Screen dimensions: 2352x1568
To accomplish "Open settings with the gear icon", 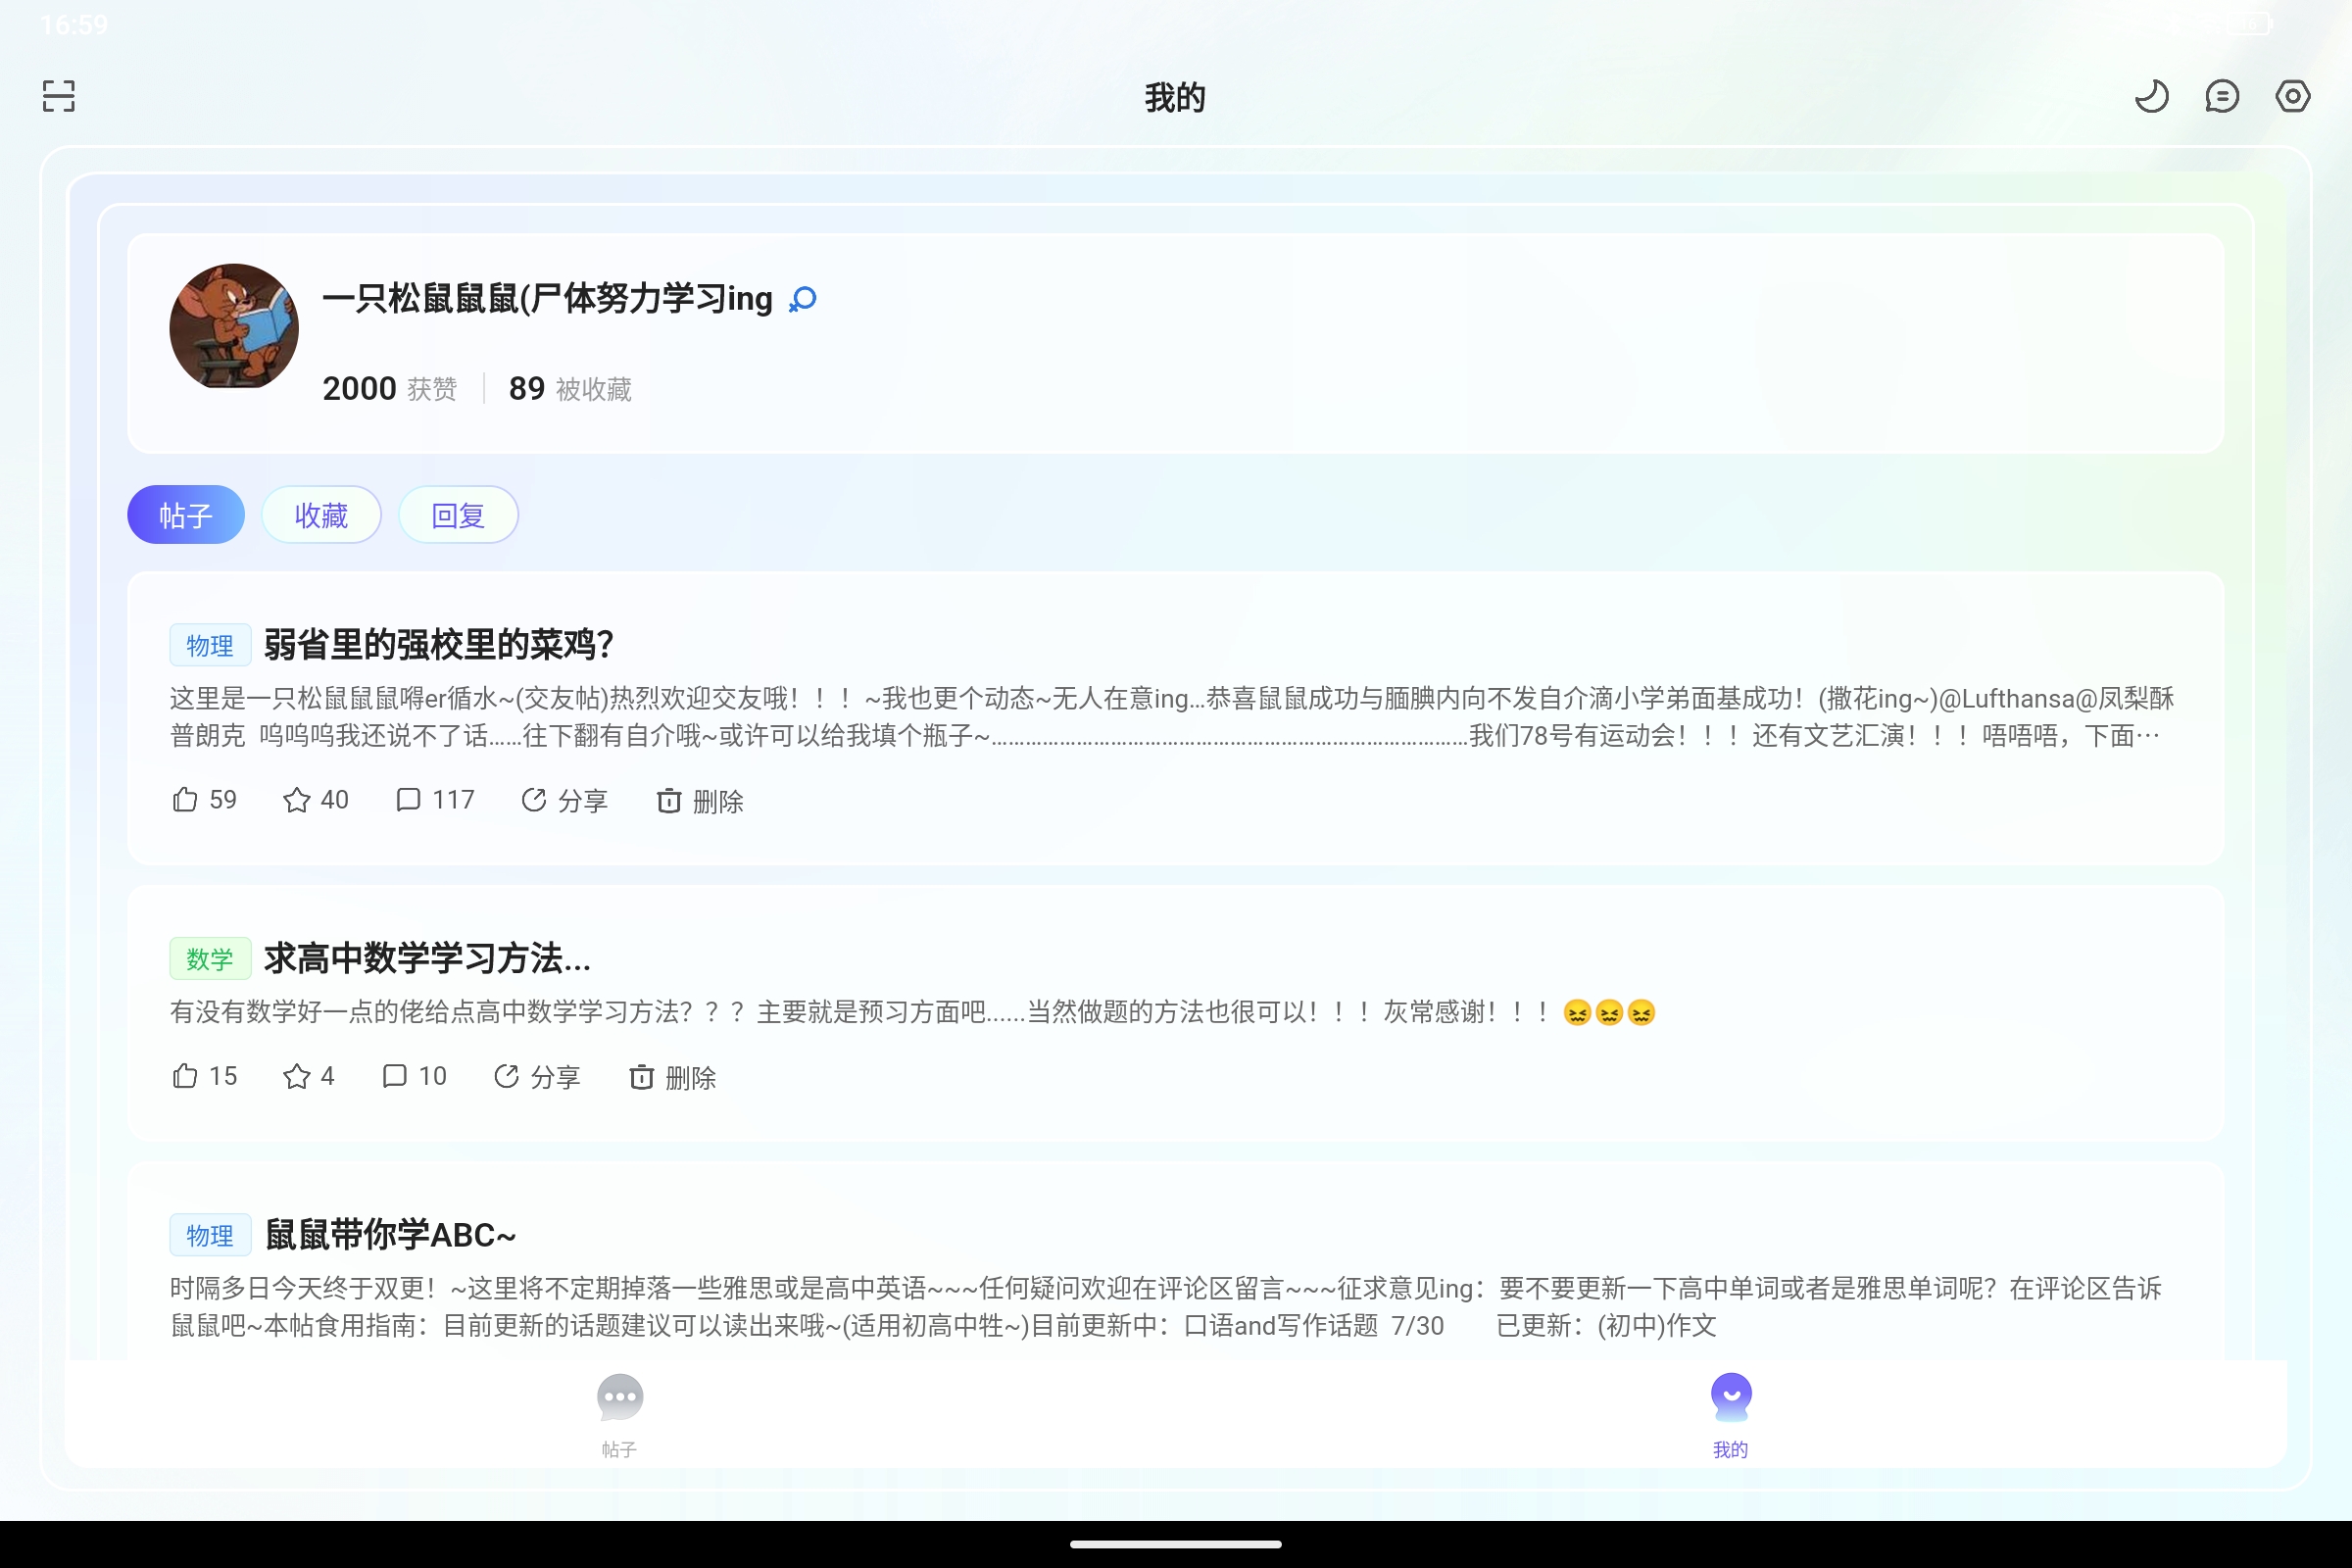I will coord(2292,95).
